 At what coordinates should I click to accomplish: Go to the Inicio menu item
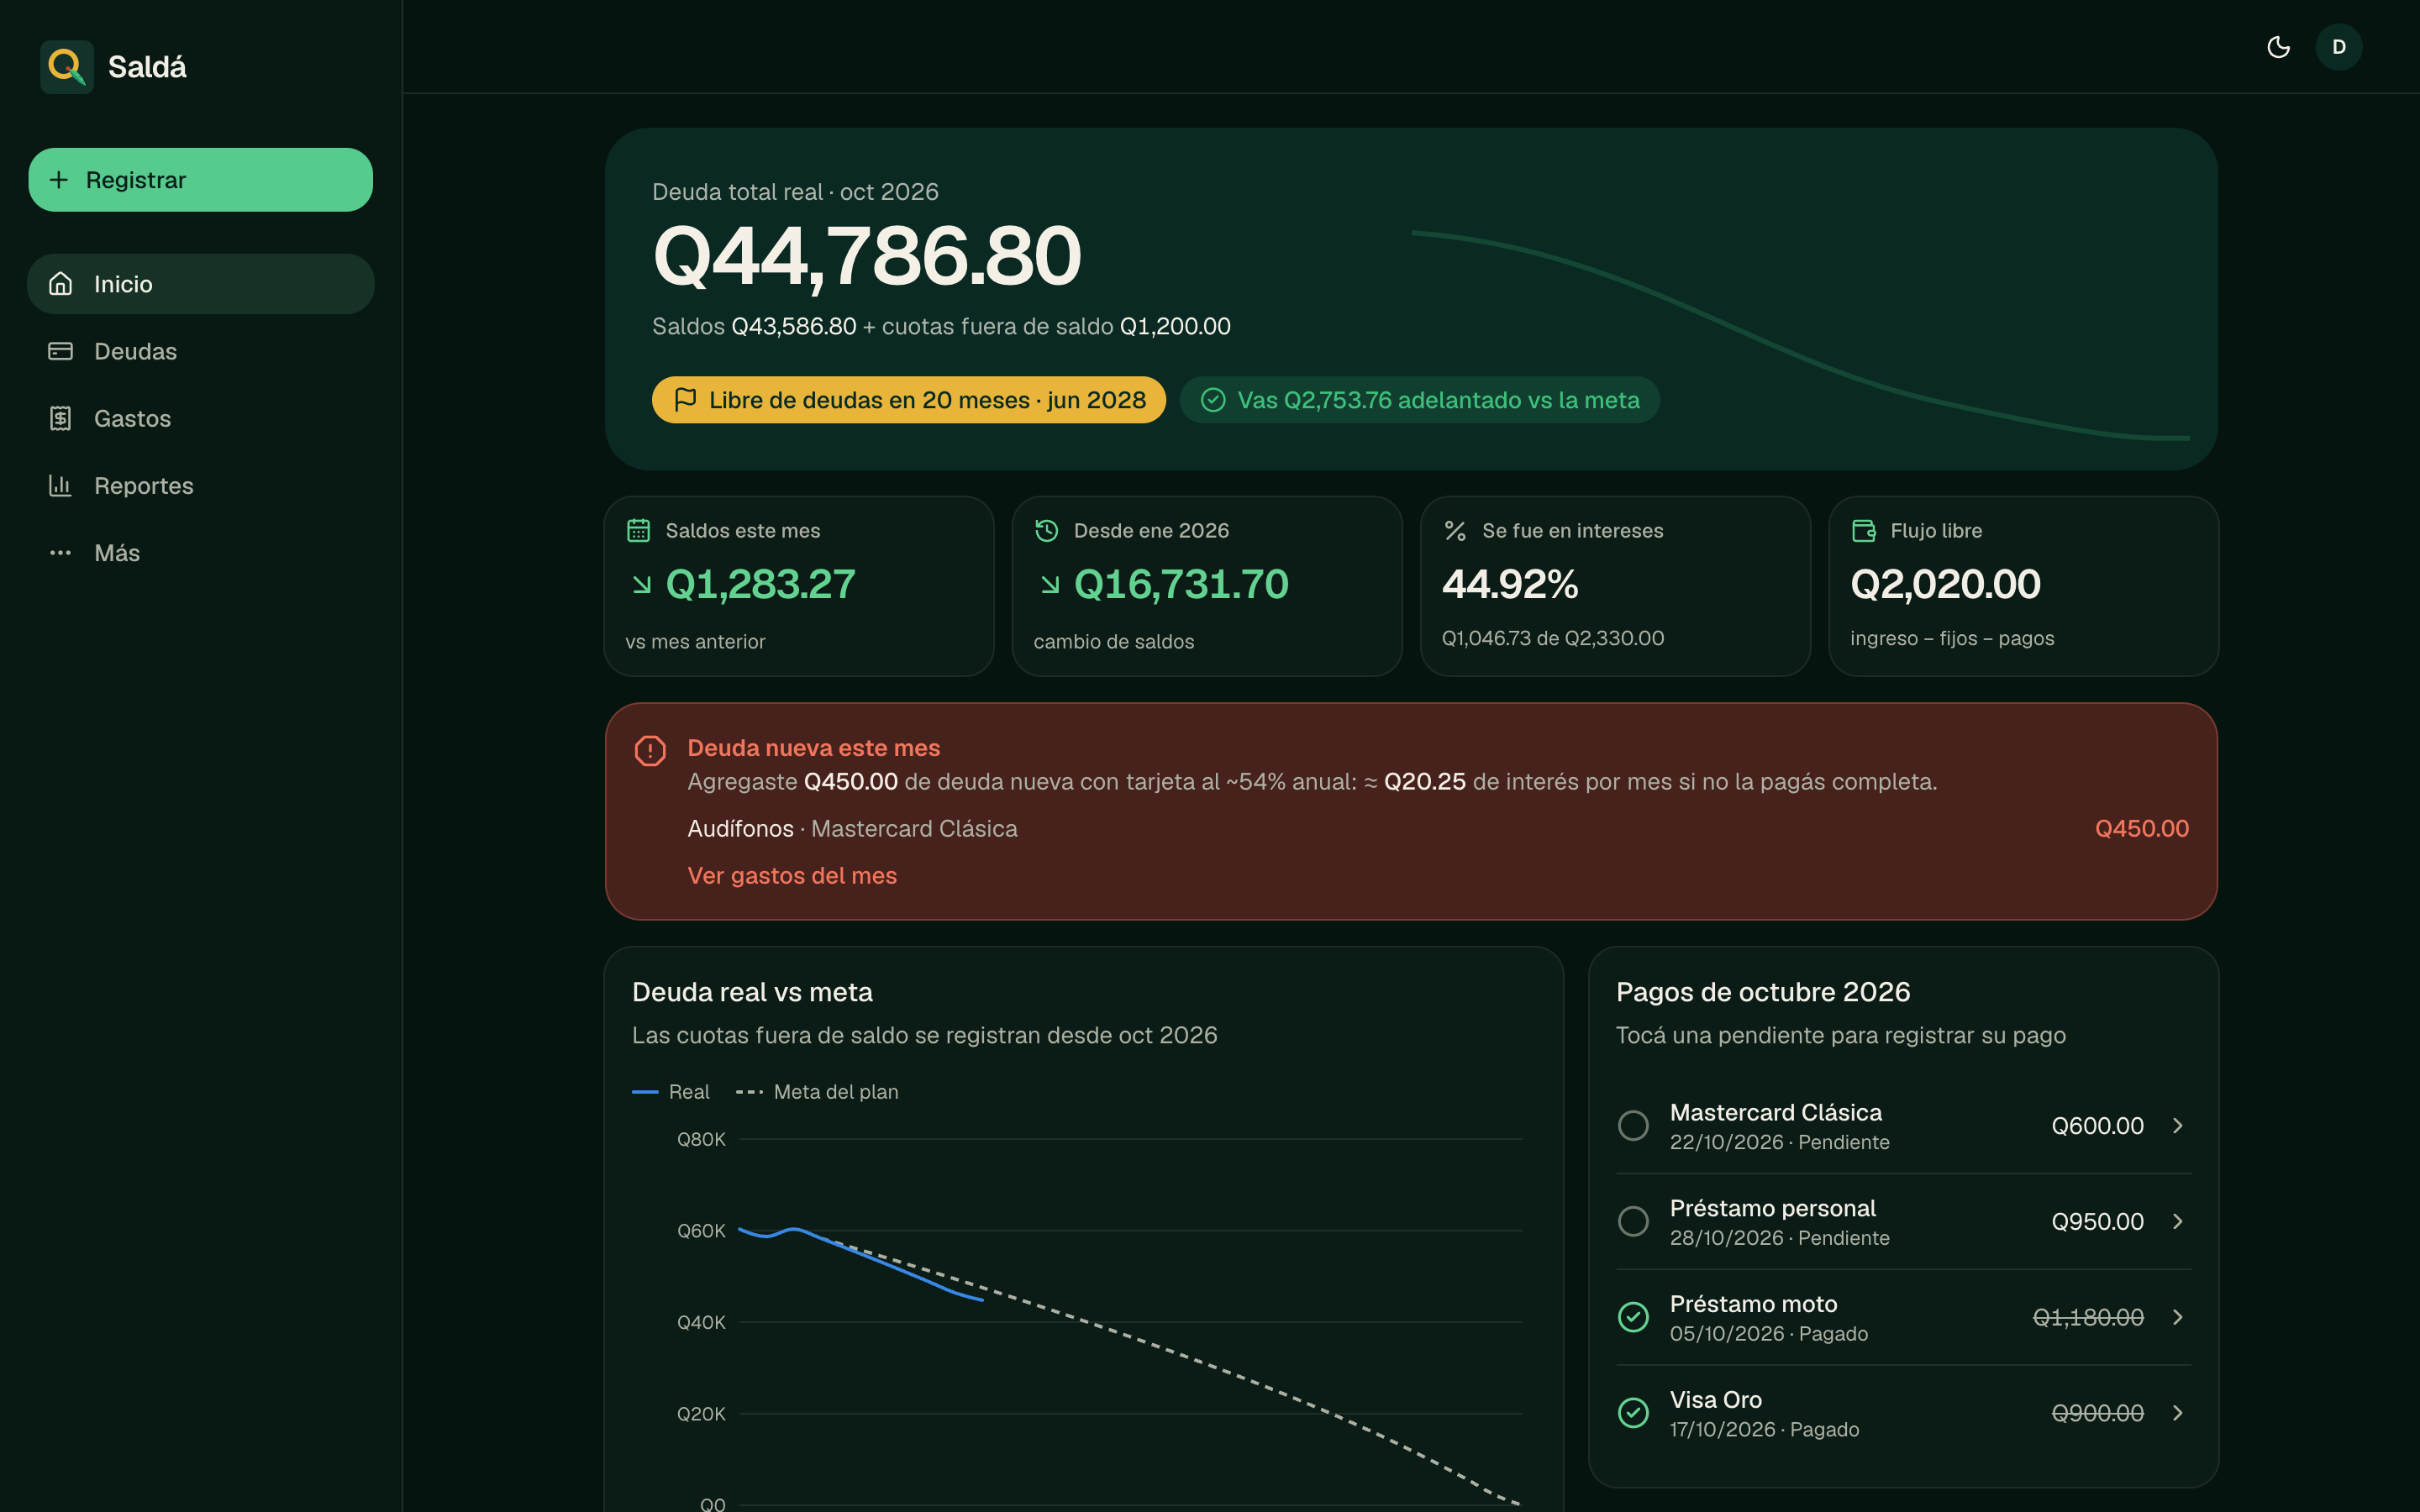[x=201, y=284]
